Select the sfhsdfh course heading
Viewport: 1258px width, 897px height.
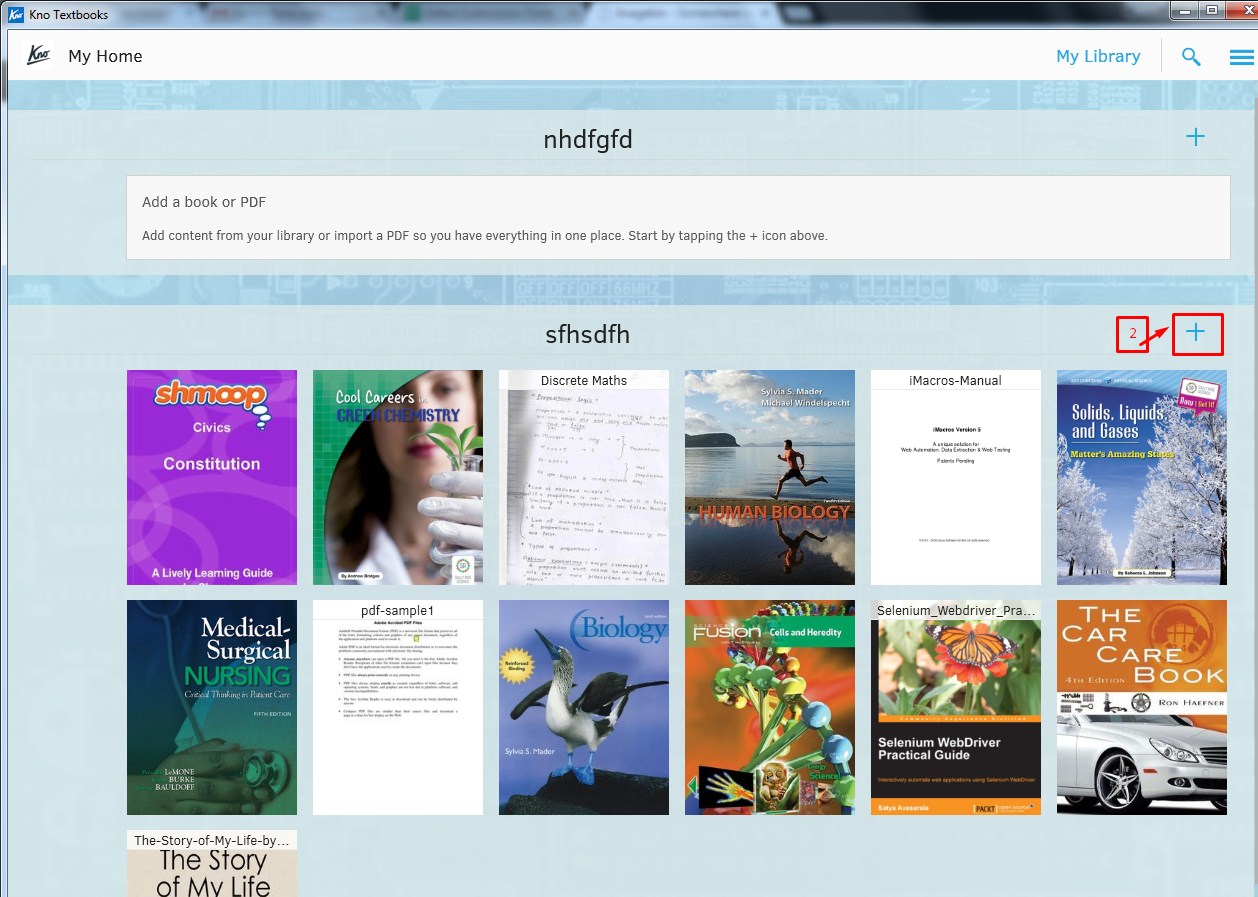click(588, 334)
